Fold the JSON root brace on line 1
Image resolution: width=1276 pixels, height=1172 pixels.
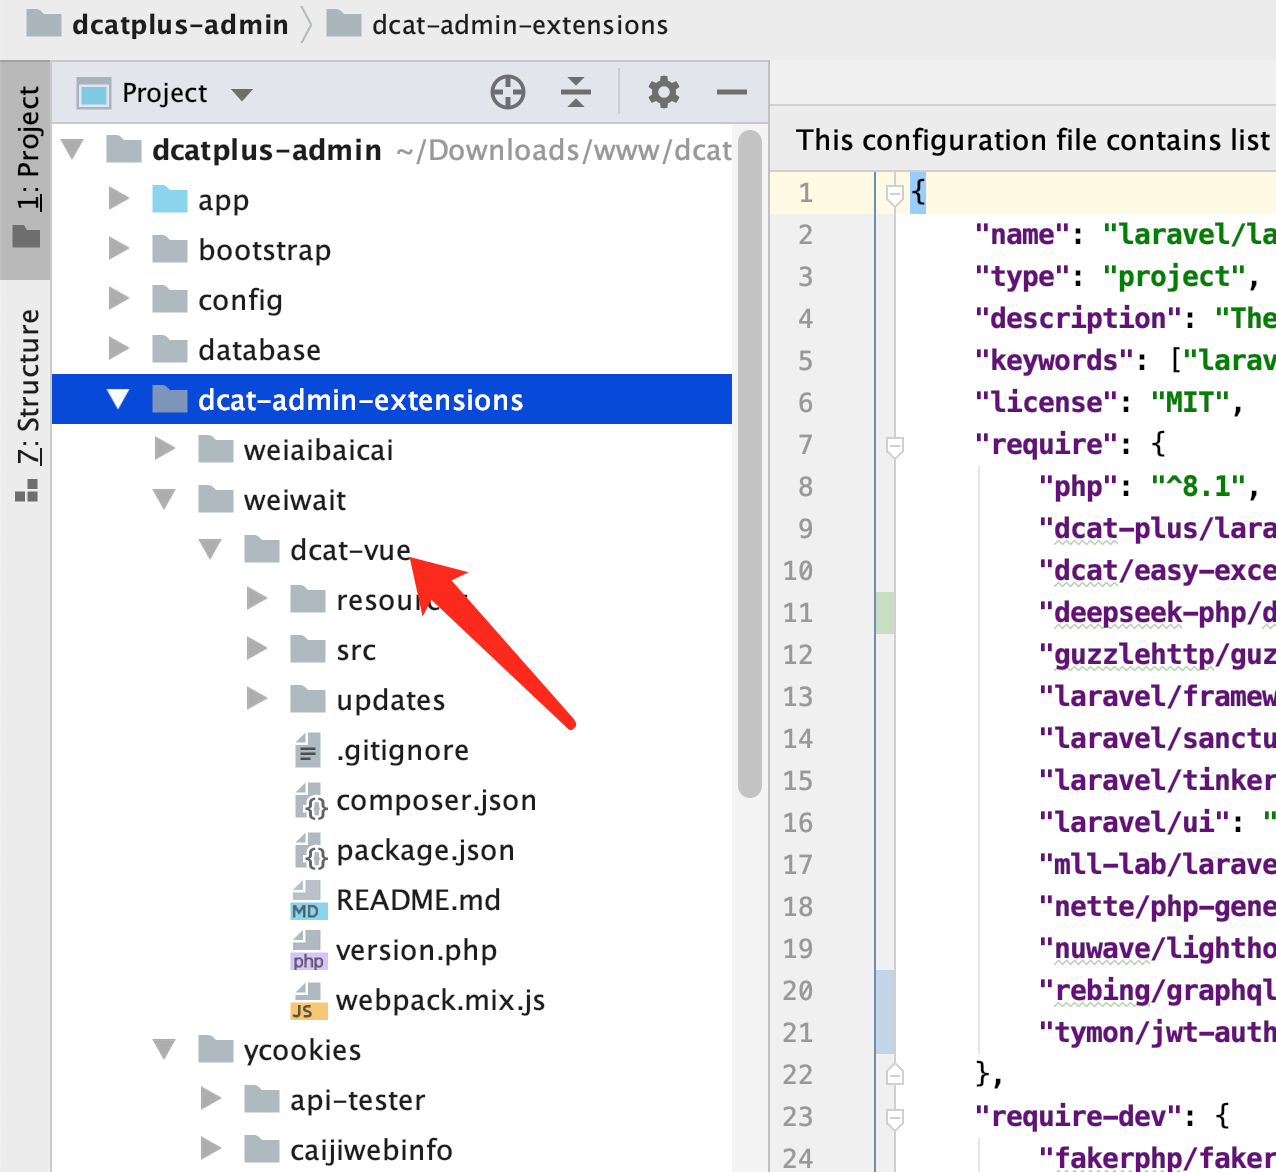[x=895, y=195]
